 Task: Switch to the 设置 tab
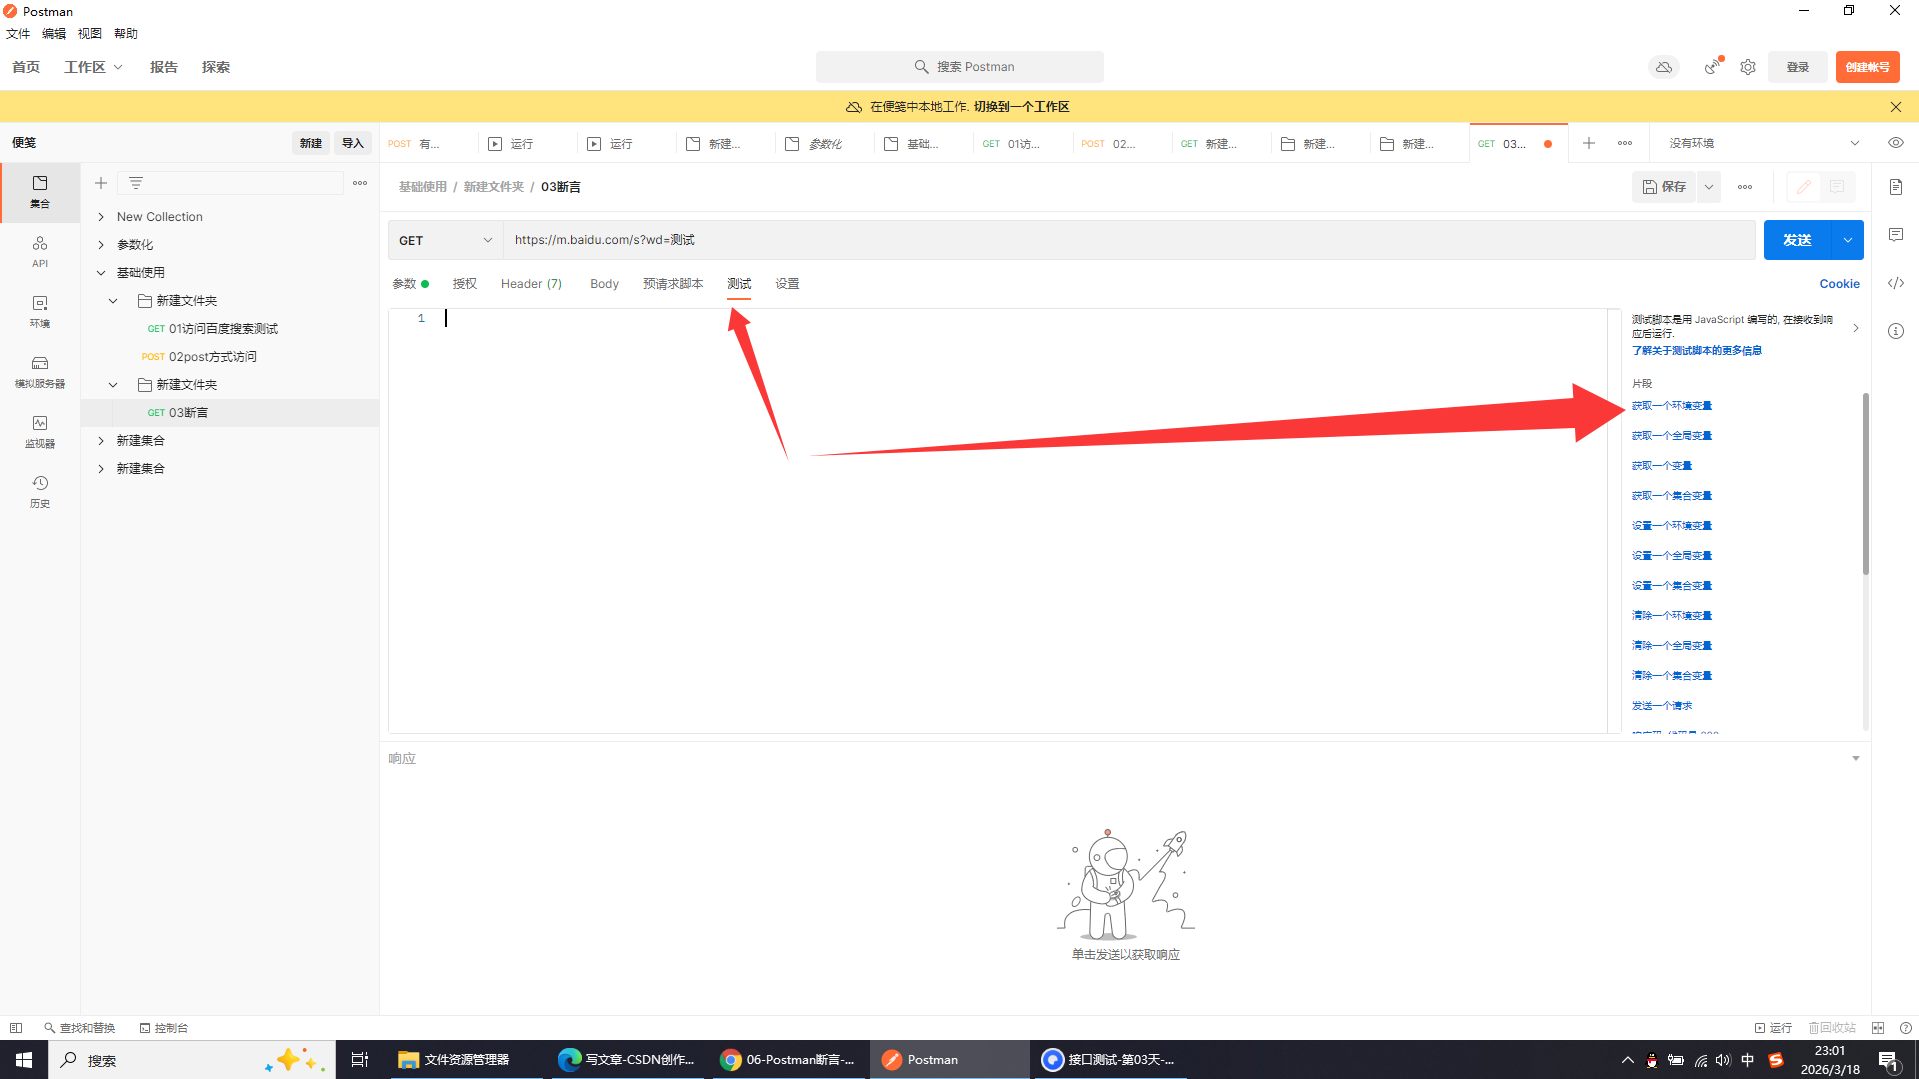coord(787,284)
